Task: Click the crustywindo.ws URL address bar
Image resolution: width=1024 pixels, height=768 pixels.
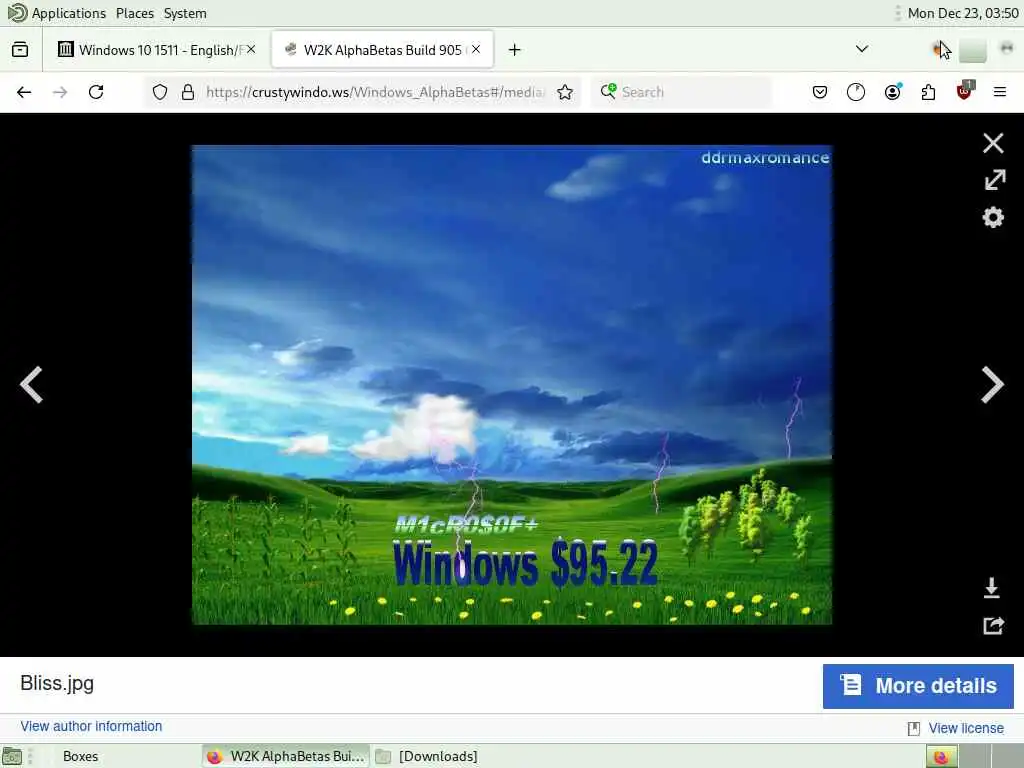Action: click(x=376, y=92)
